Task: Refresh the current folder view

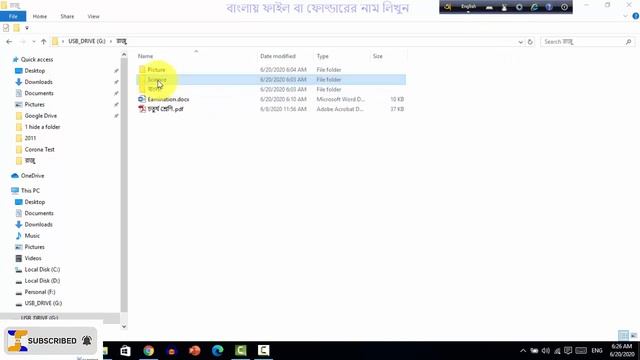Action: pyautogui.click(x=530, y=42)
